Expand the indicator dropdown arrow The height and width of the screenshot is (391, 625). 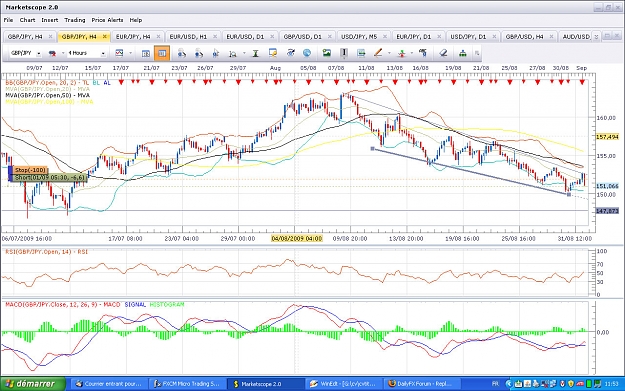pyautogui.click(x=411, y=53)
